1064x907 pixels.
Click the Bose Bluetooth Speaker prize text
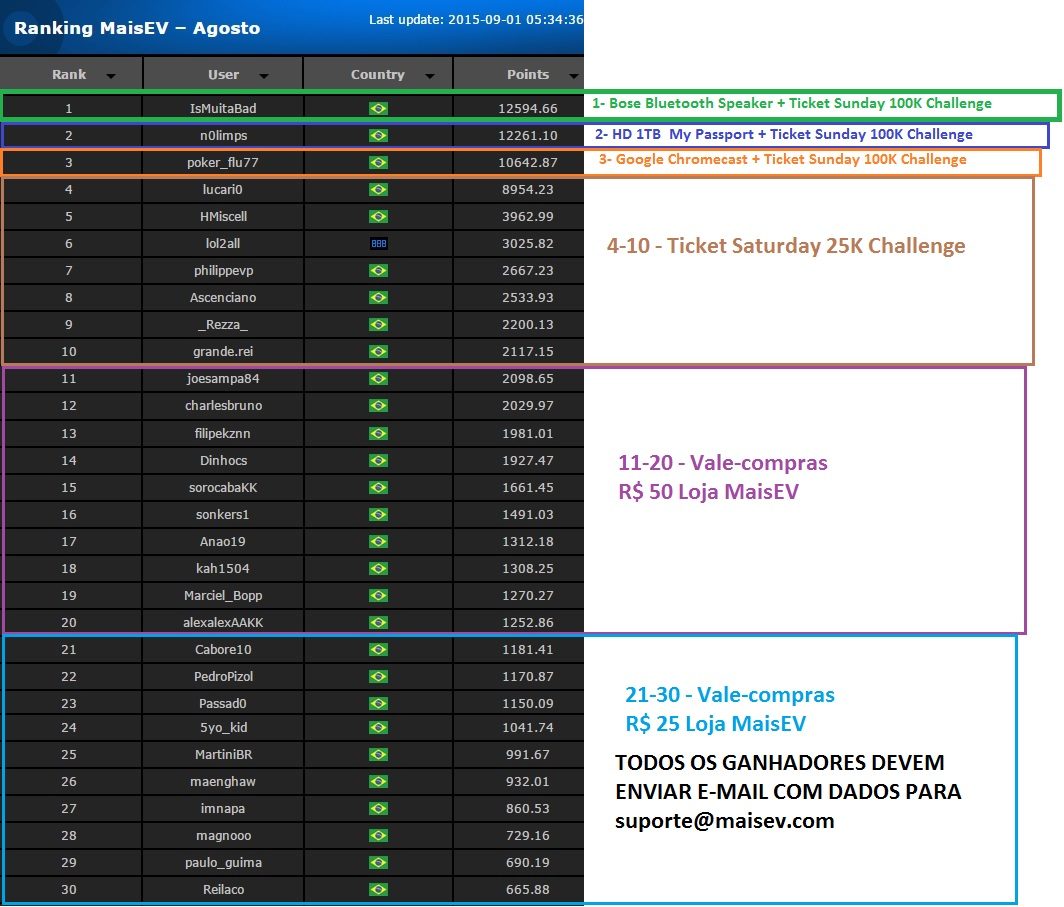coord(792,103)
